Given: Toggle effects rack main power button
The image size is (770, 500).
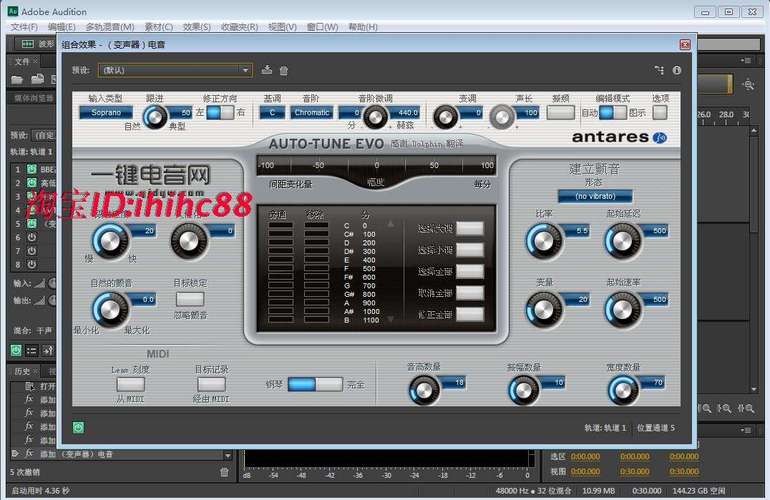Looking at the screenshot, I should (16, 350).
